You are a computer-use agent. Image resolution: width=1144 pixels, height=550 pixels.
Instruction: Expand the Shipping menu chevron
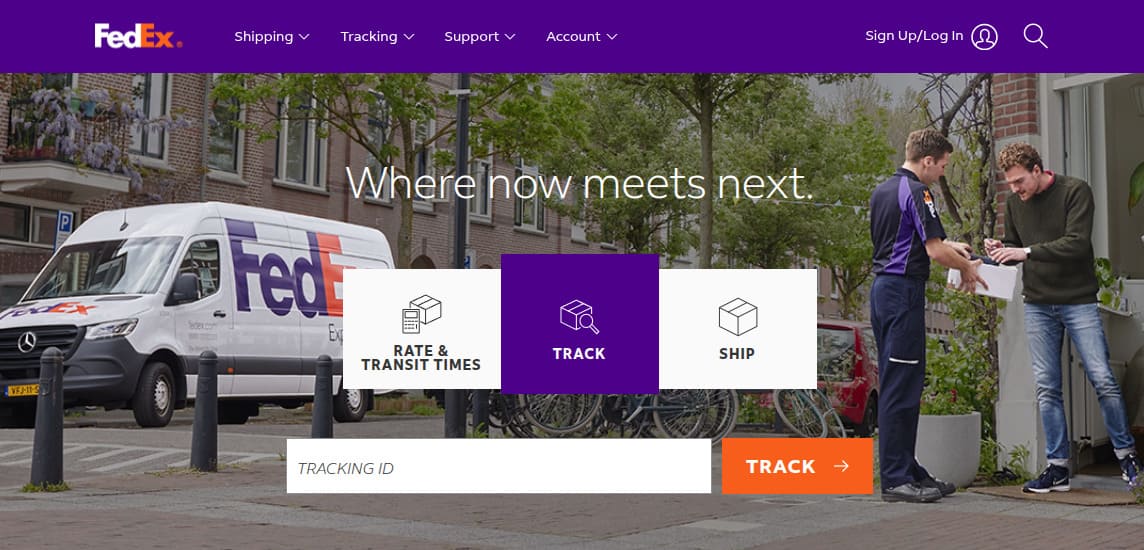(x=304, y=36)
